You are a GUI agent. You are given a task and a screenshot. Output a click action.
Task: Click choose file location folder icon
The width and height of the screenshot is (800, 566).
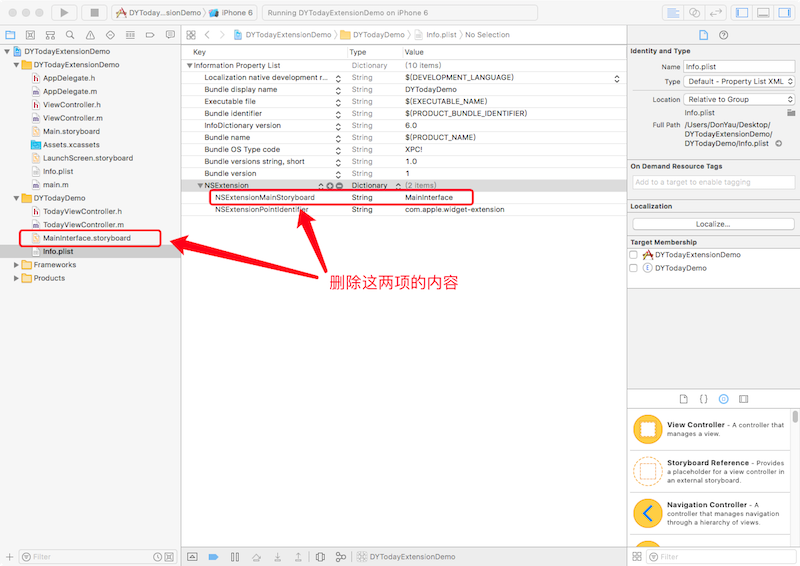coord(791,112)
